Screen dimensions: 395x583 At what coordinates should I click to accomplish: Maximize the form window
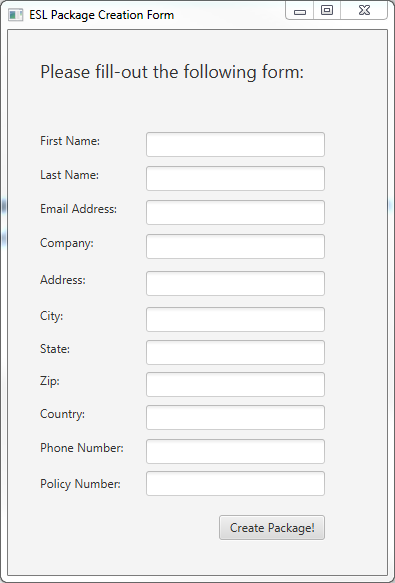(327, 10)
